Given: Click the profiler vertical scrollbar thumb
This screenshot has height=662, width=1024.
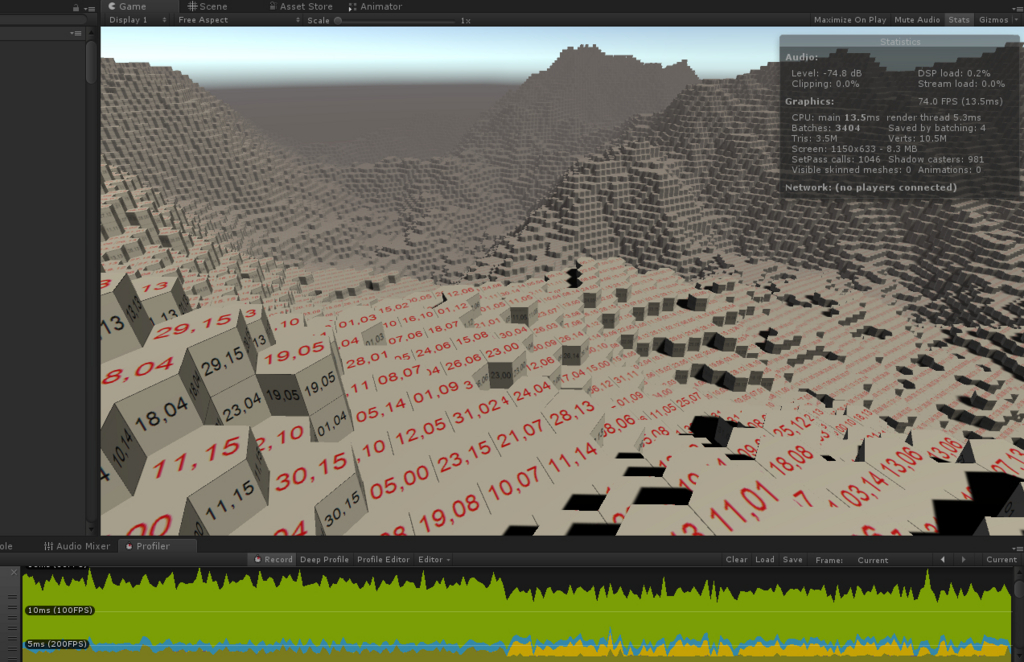Looking at the screenshot, I should [x=1018, y=589].
